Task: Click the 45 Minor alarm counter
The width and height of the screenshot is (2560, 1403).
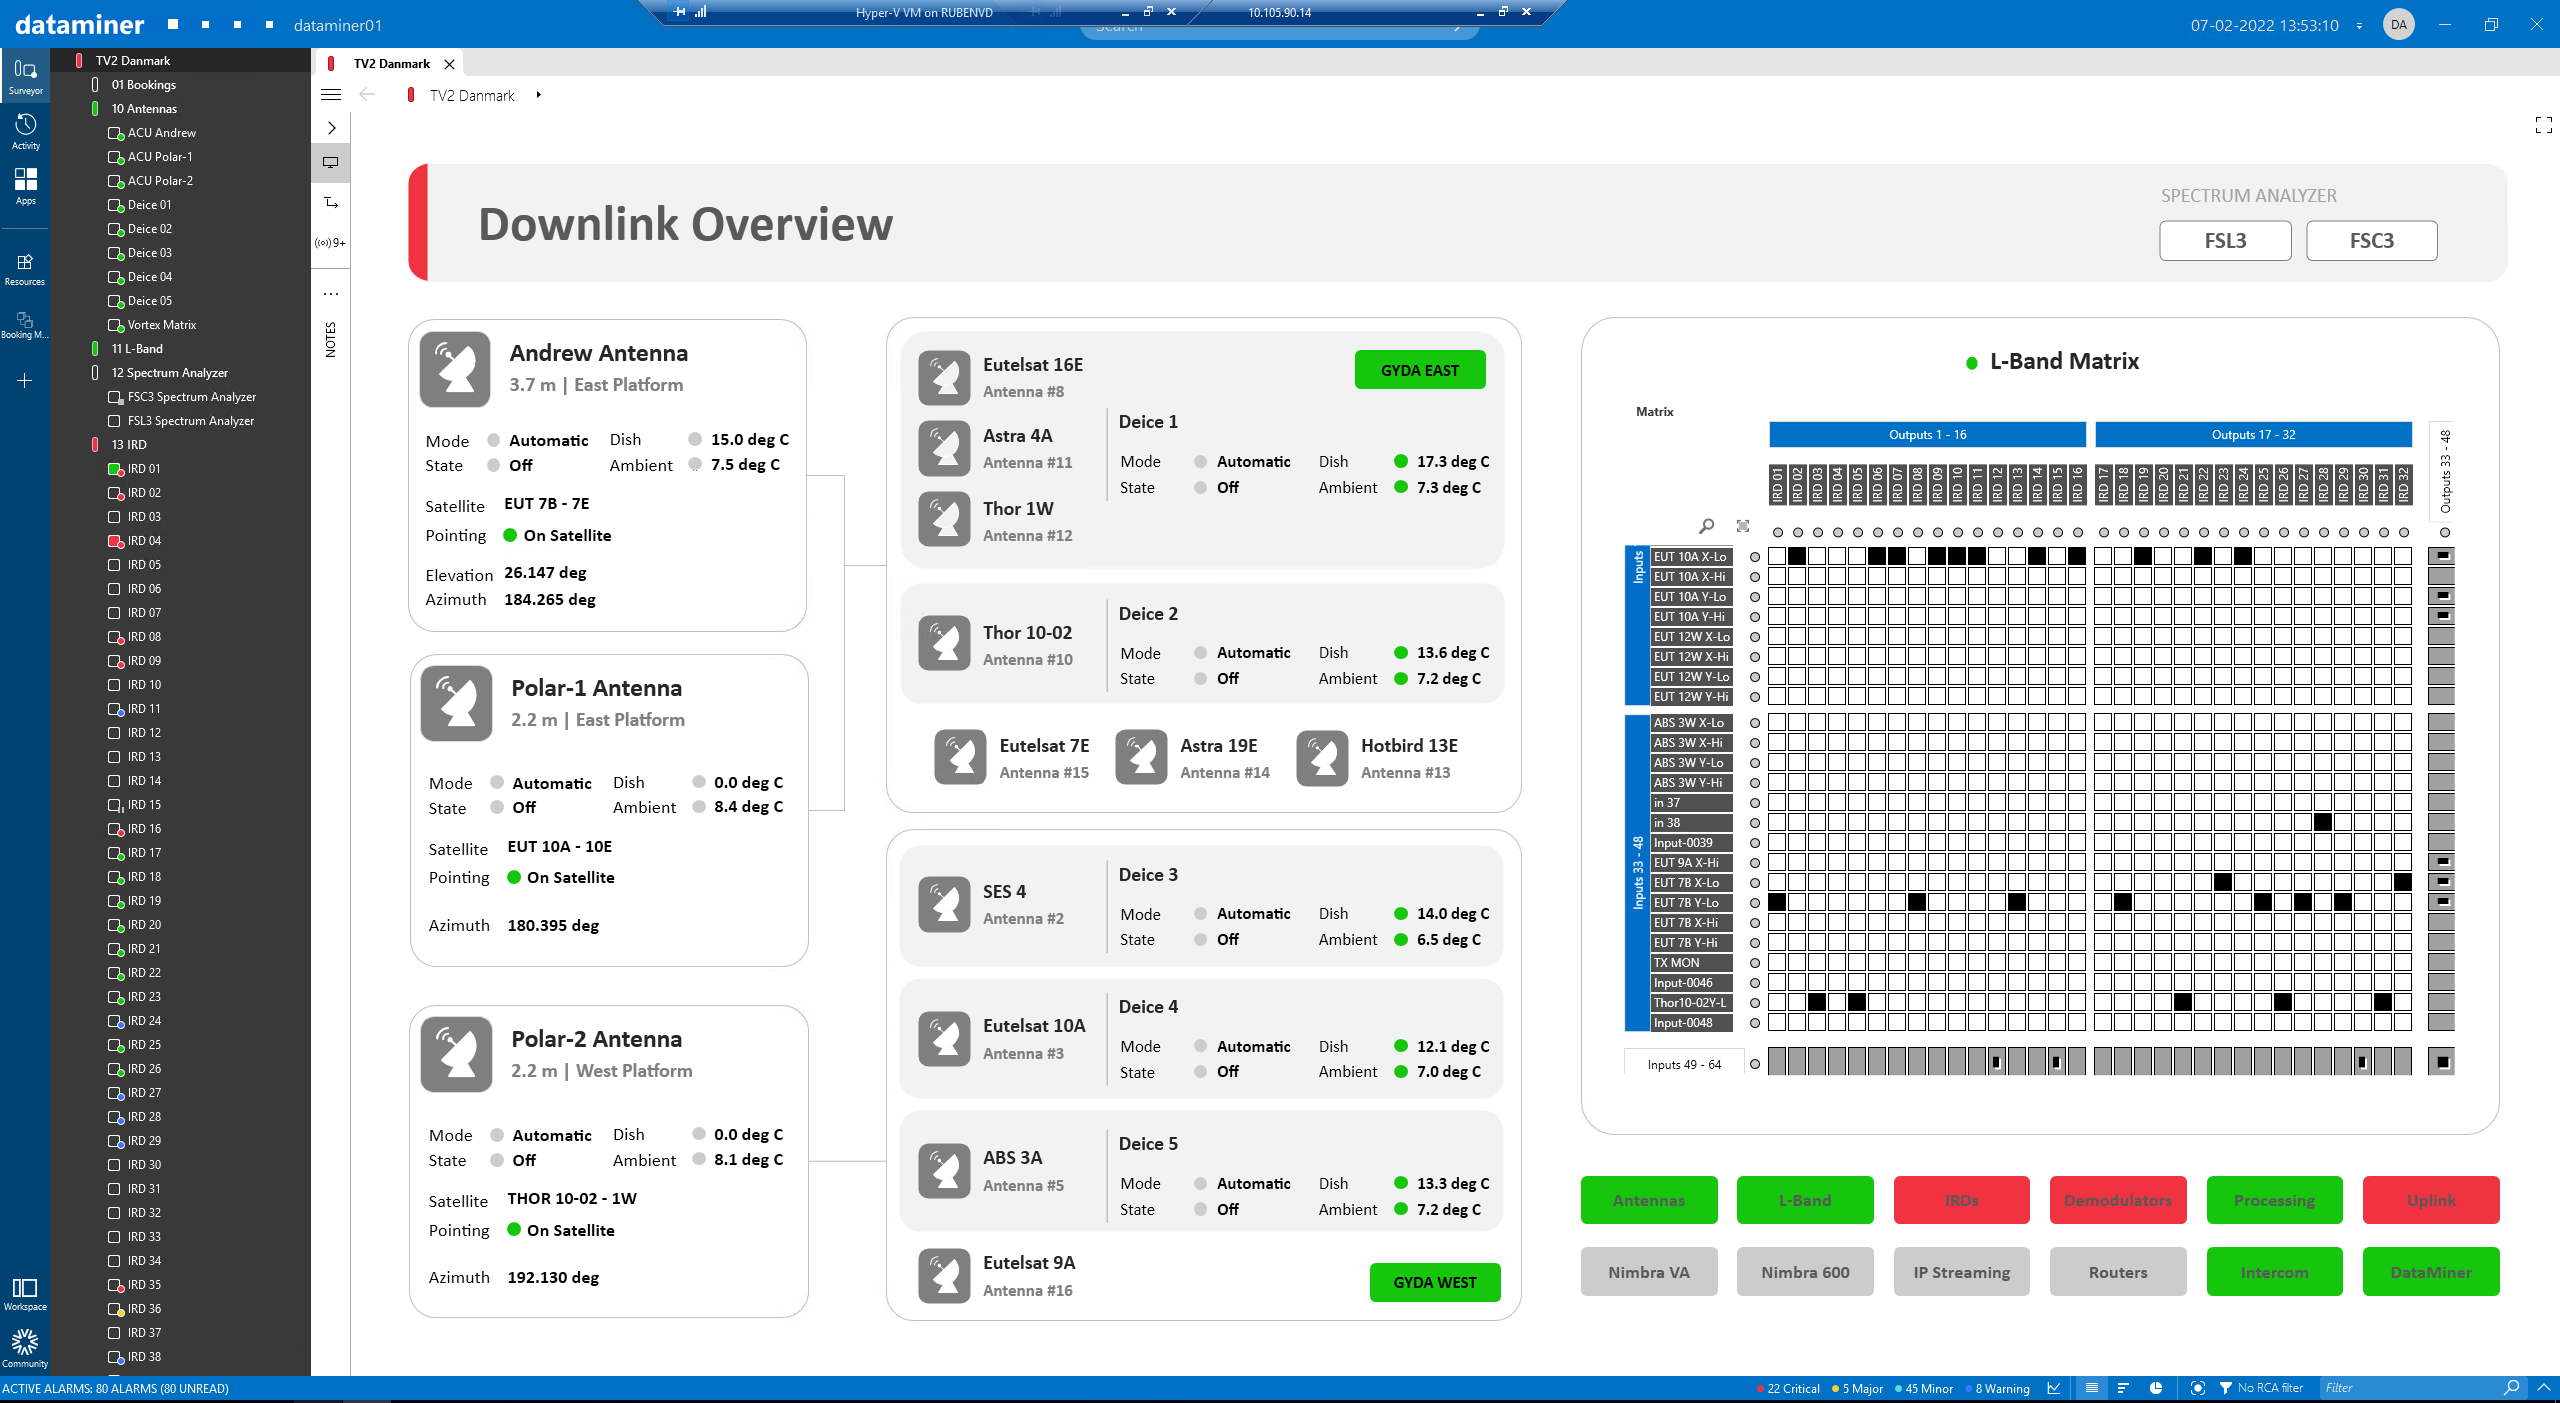Action: pos(1924,1388)
